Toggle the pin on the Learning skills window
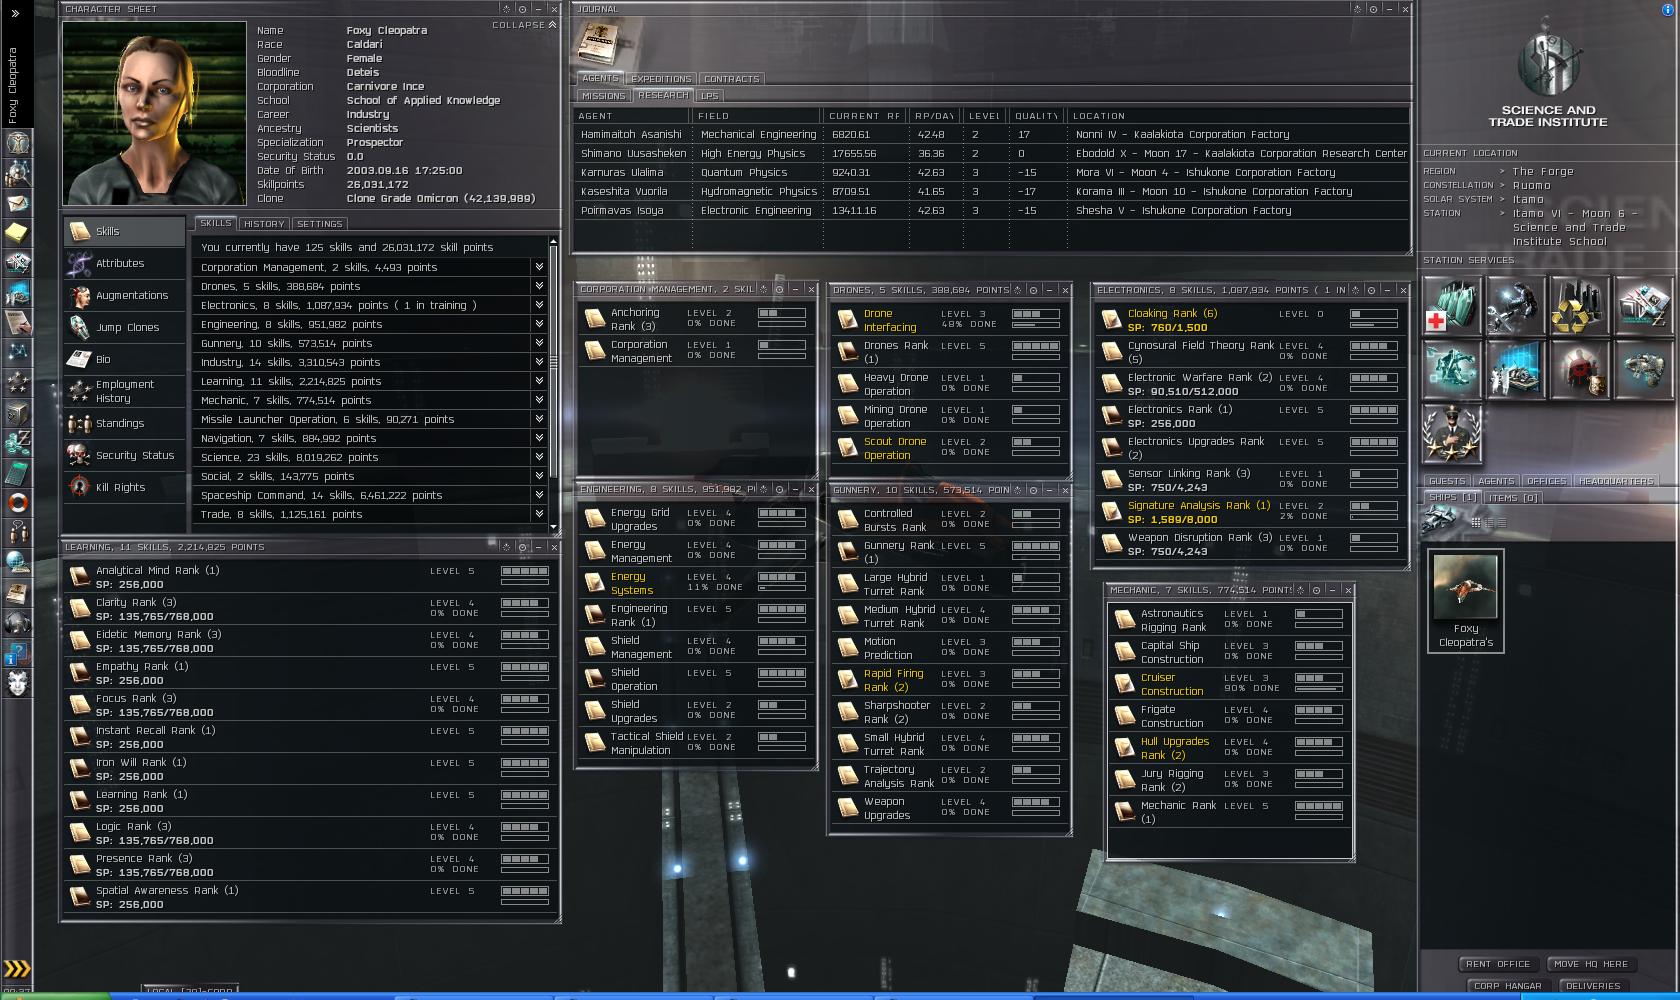The image size is (1680, 1000). tap(522, 547)
